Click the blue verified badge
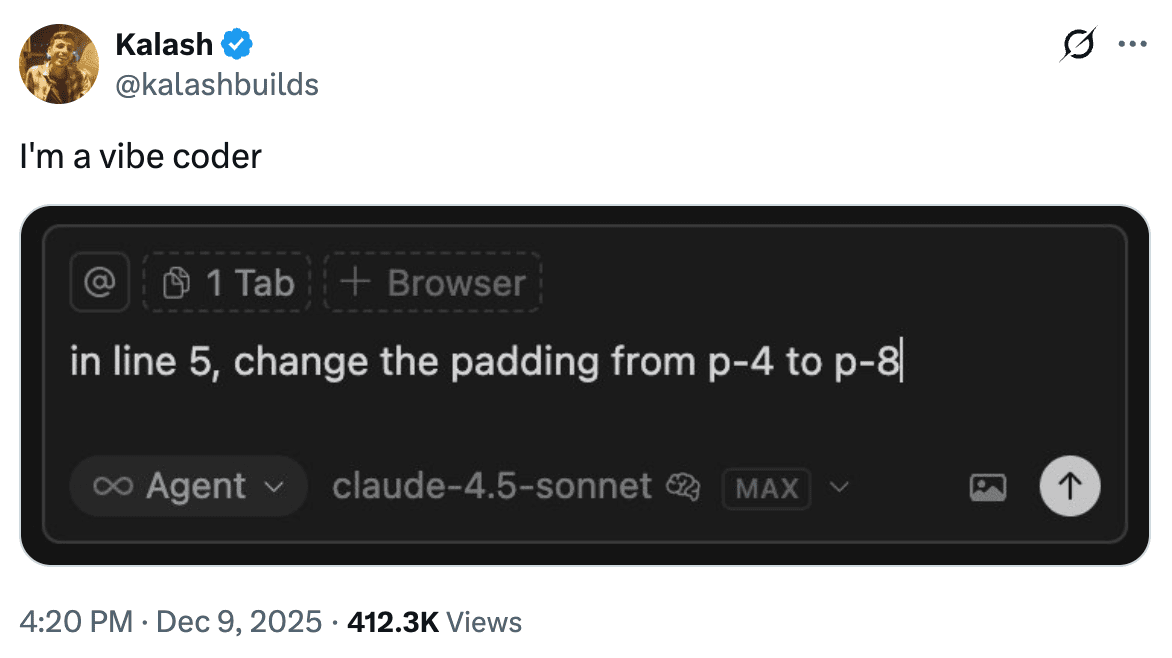The width and height of the screenshot is (1172, 658). [237, 44]
